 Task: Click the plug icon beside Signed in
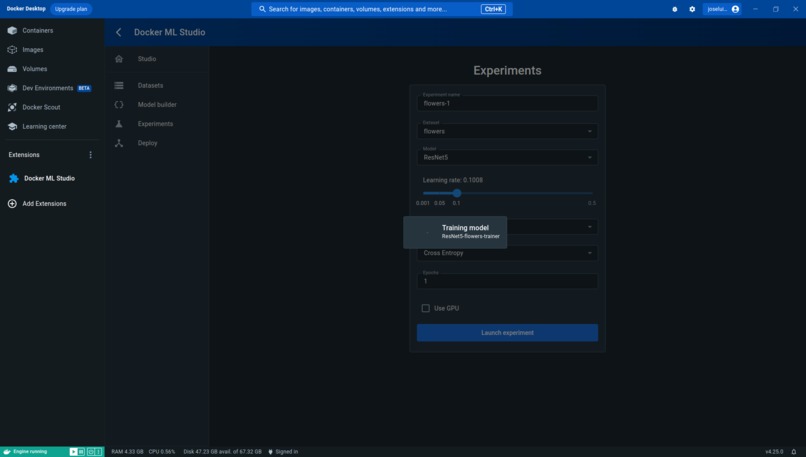pyautogui.click(x=270, y=452)
